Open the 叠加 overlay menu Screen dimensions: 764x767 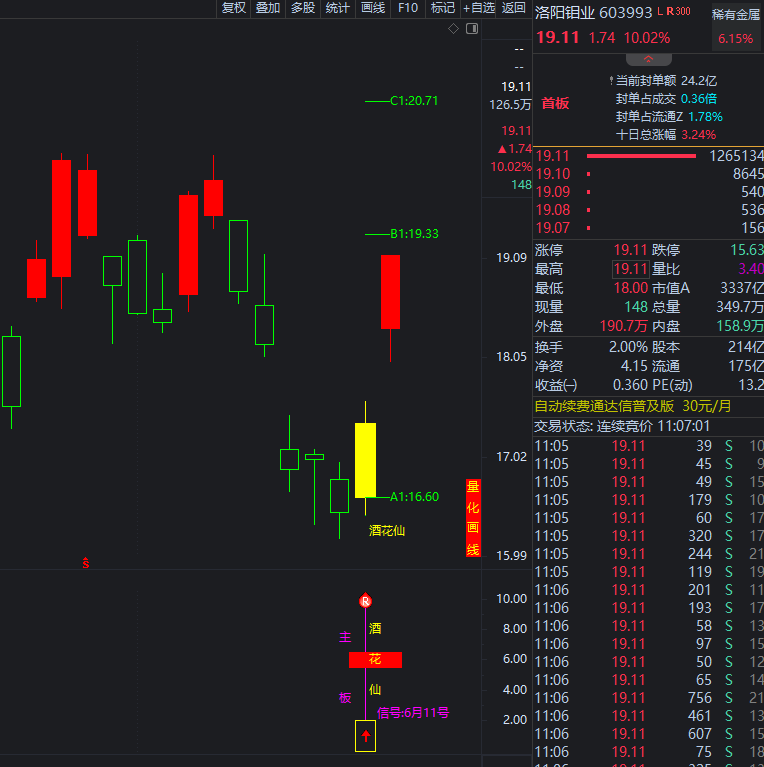(268, 8)
